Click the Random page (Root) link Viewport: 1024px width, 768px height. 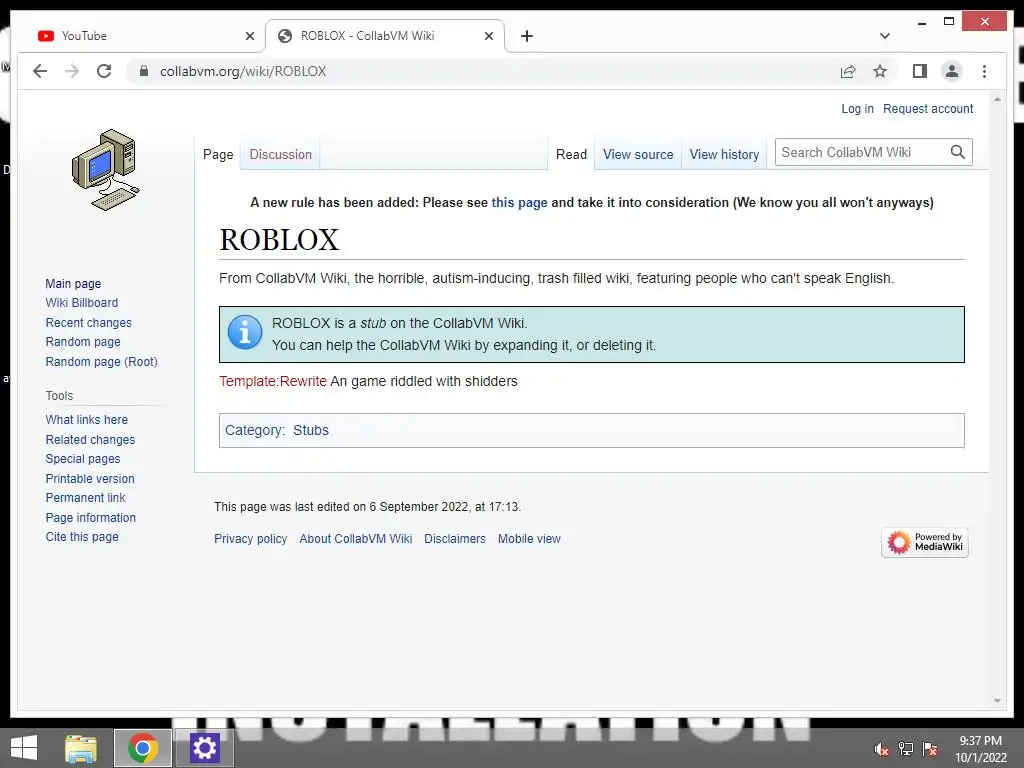click(x=101, y=362)
